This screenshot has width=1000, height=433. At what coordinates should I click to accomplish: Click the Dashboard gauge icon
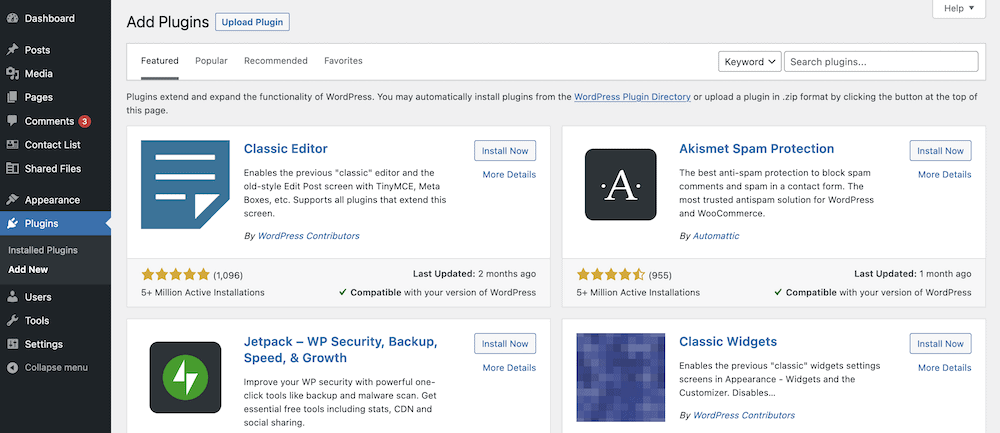12,18
